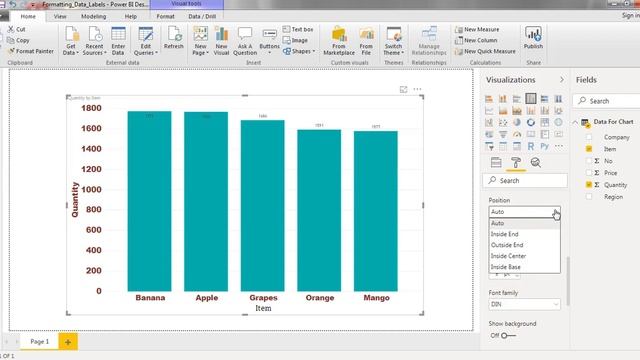Select the Matrix visualization
Viewport: 640px width, 360px height.
click(517, 146)
